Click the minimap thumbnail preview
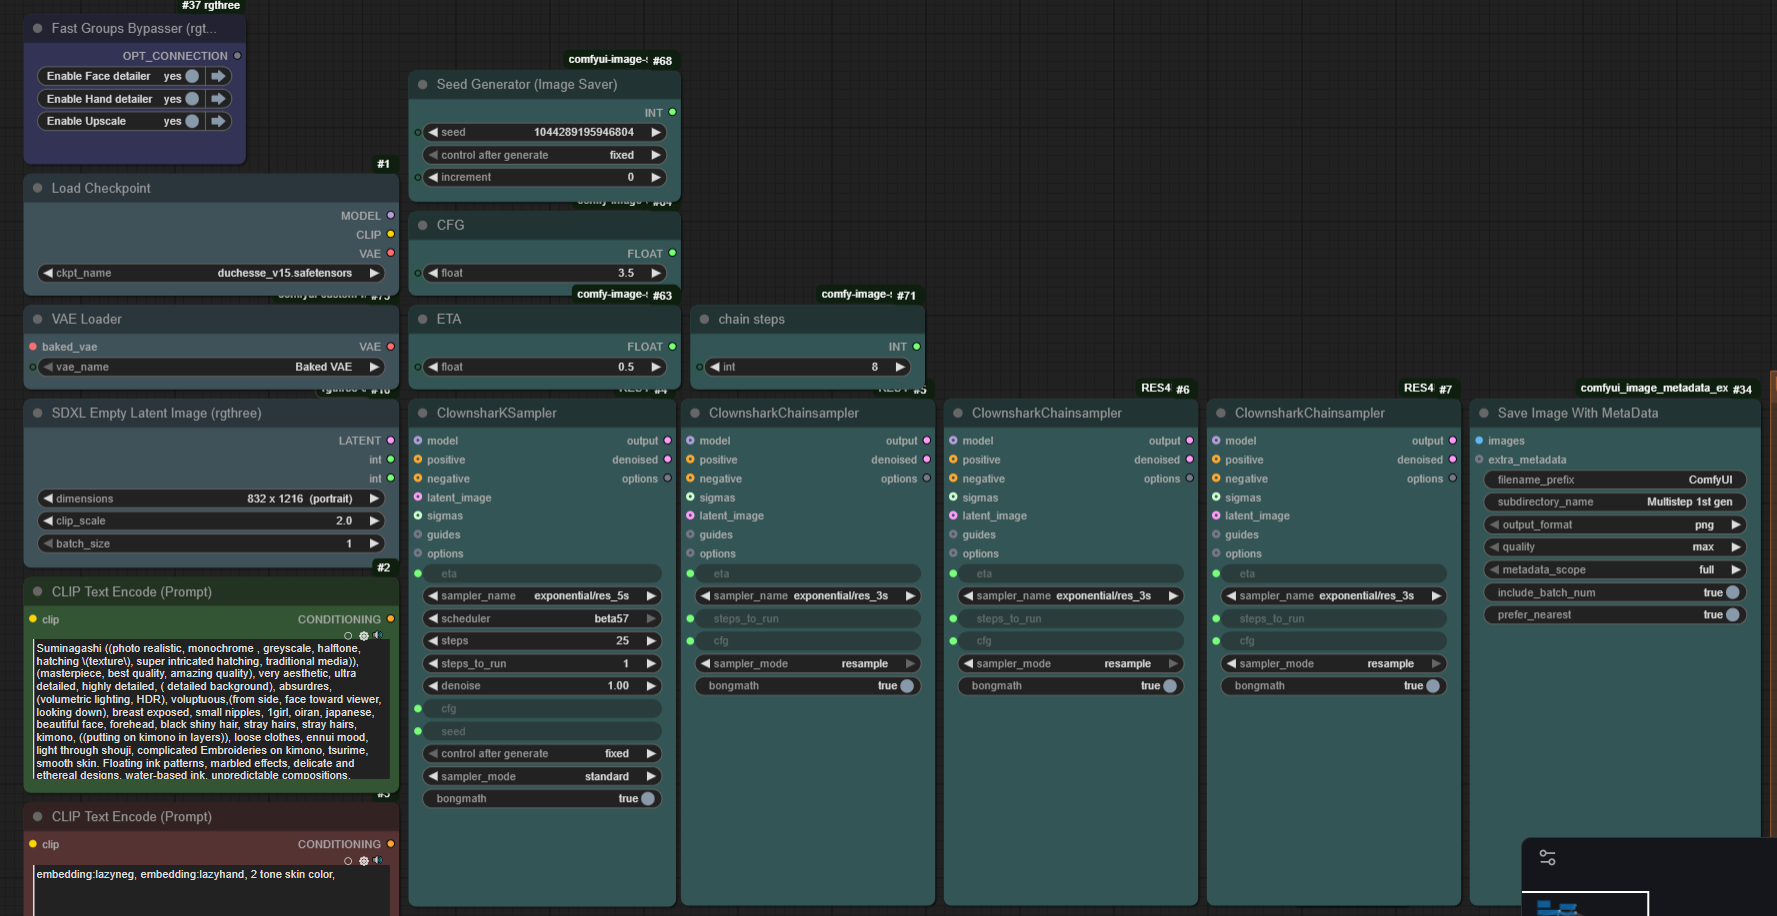 (x=1585, y=904)
